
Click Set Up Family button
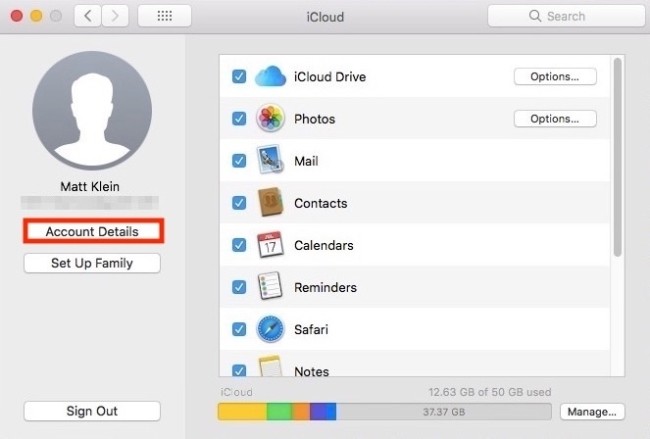92,263
